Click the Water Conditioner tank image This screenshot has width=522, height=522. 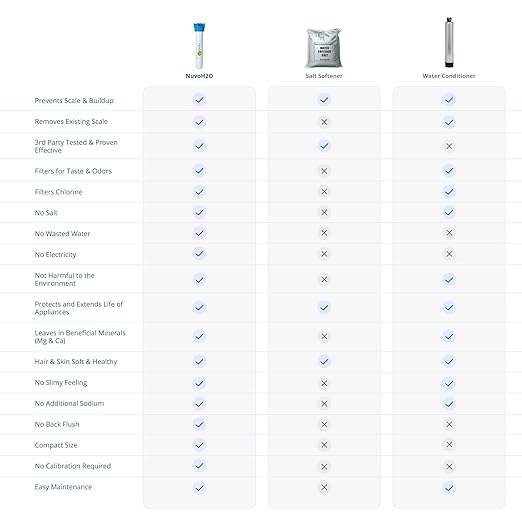(x=449, y=42)
